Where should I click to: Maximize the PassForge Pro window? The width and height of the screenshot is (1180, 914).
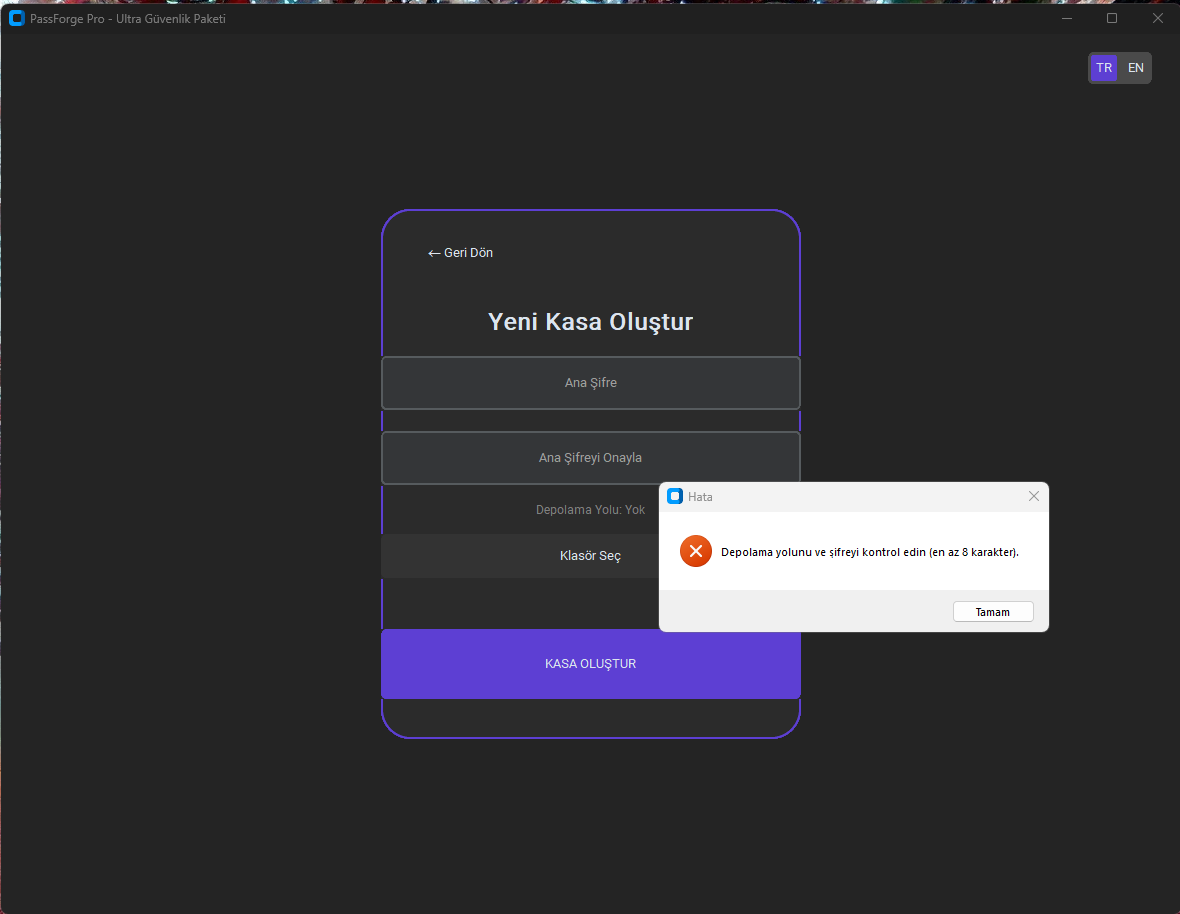coord(1112,18)
